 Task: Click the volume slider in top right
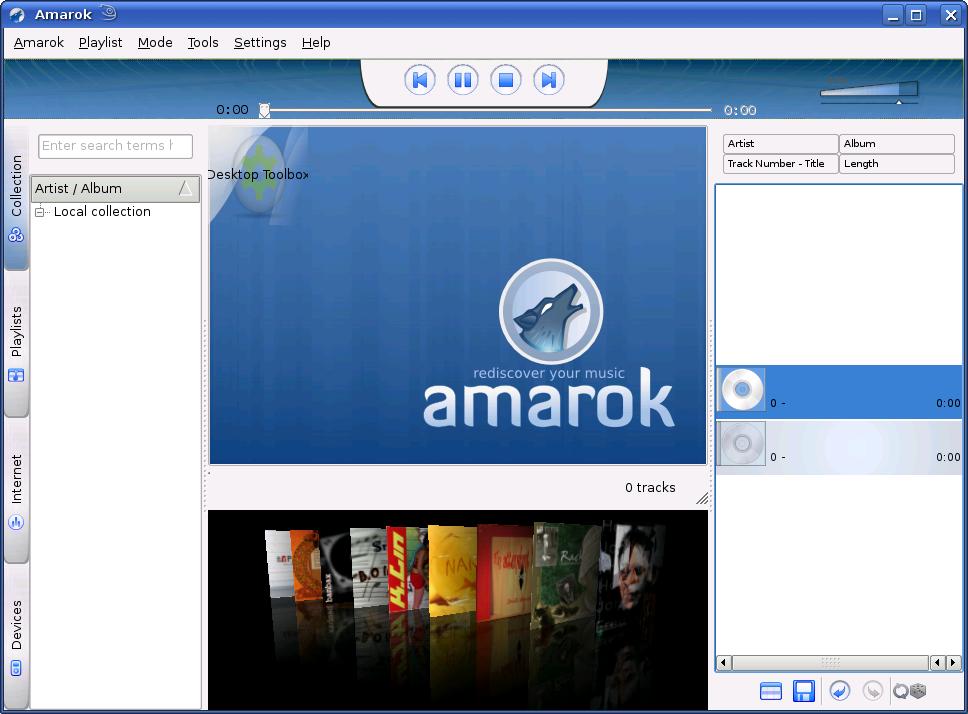click(x=868, y=91)
